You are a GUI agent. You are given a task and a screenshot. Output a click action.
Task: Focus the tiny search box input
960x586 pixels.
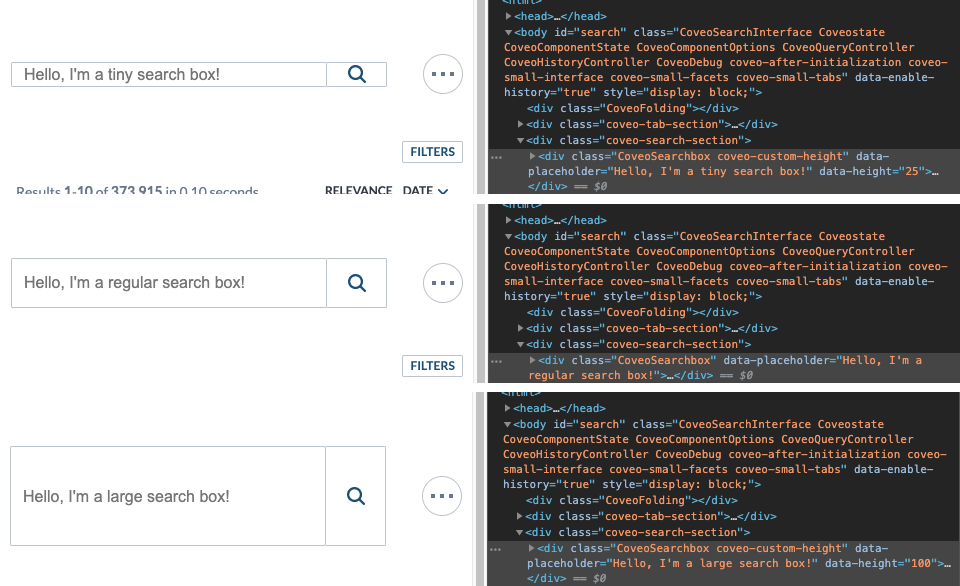coord(169,74)
